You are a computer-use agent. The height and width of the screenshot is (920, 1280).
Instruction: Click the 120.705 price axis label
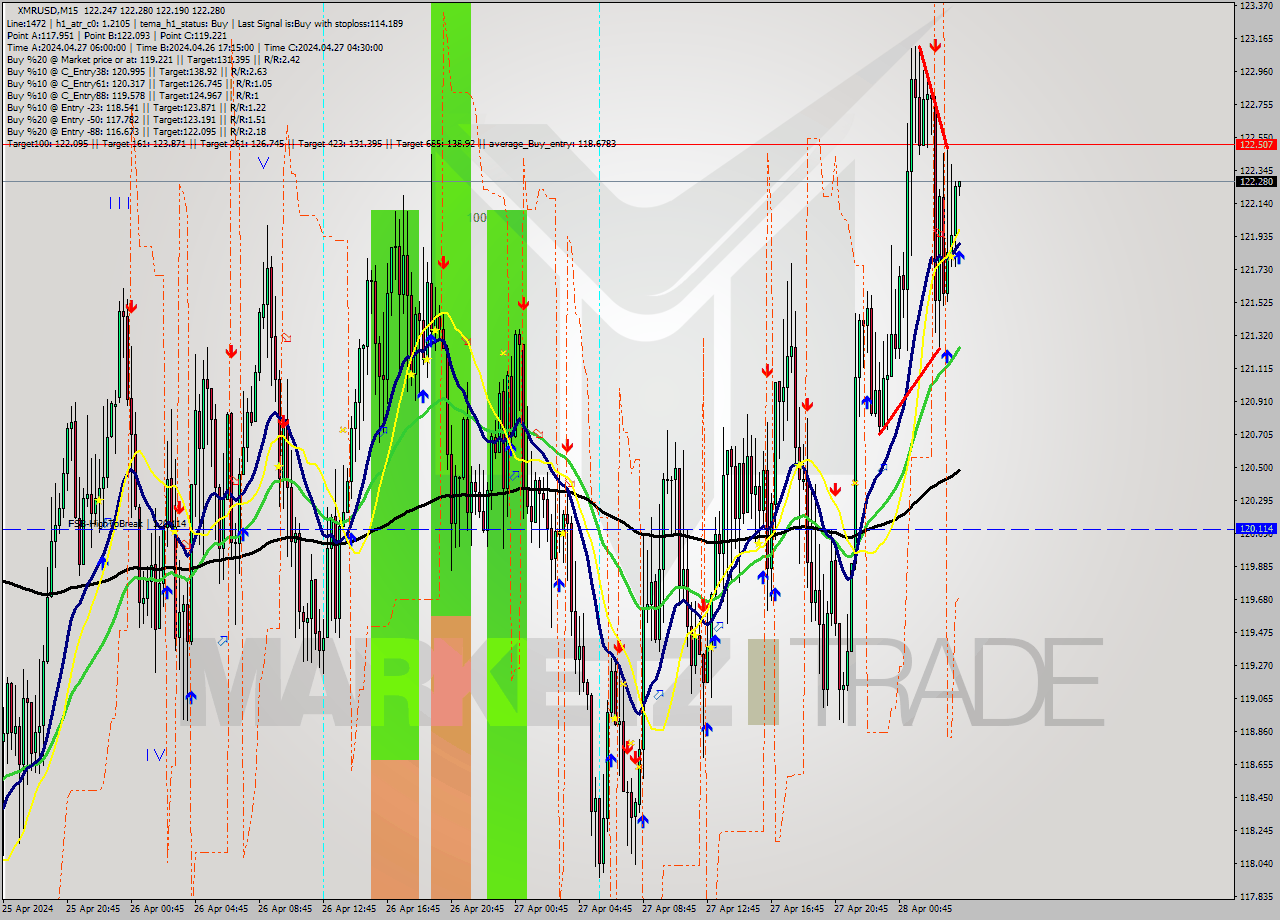point(1256,434)
